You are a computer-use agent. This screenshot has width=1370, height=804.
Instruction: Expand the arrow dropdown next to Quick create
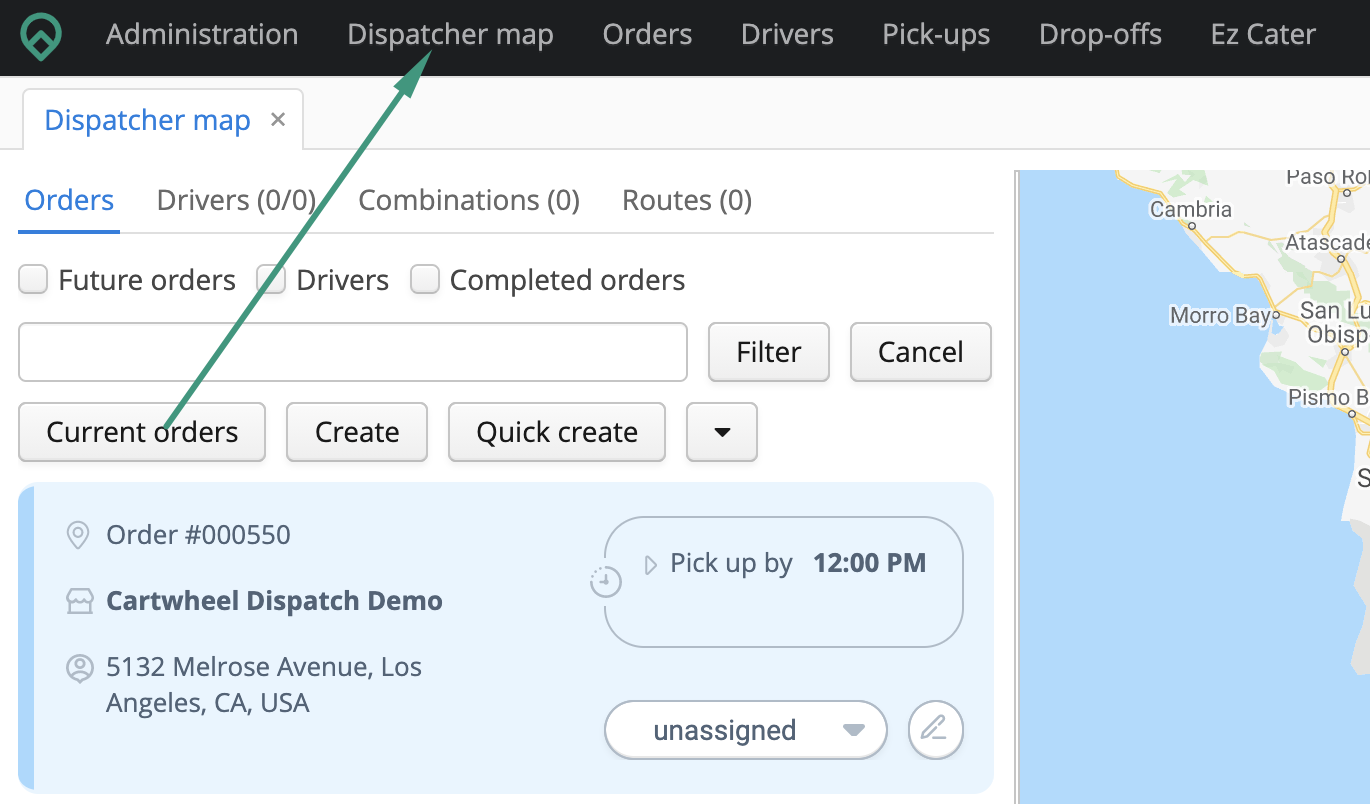pyautogui.click(x=721, y=432)
